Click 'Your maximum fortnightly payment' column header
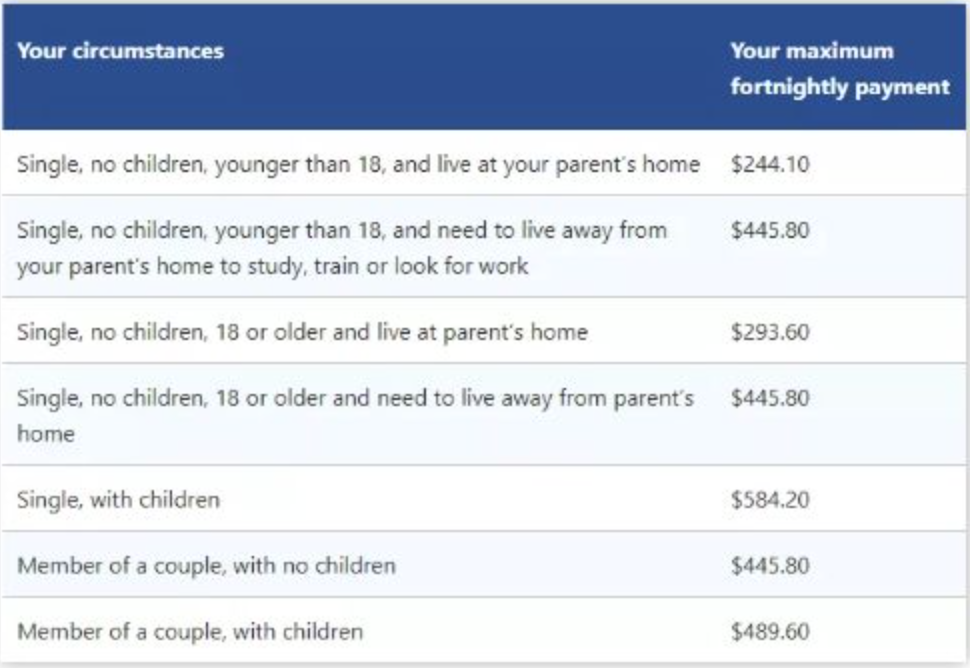Viewport: 970px width, 668px height. tap(839, 68)
